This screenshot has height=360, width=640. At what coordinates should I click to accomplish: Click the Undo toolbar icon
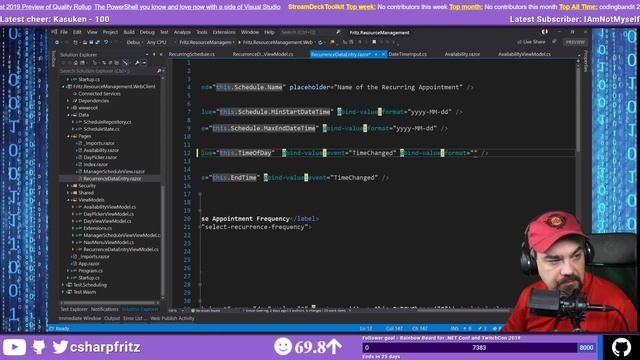tap(106, 42)
